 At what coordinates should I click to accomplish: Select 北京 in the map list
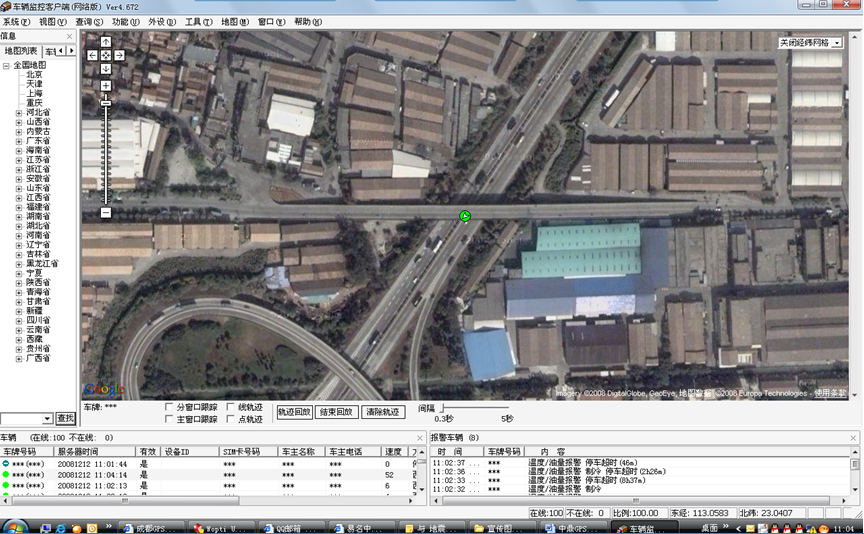coord(34,74)
